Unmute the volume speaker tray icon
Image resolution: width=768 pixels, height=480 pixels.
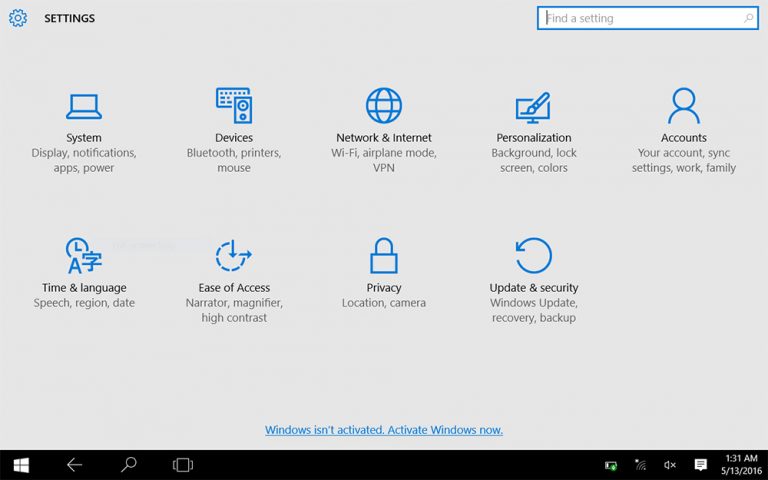(x=670, y=466)
